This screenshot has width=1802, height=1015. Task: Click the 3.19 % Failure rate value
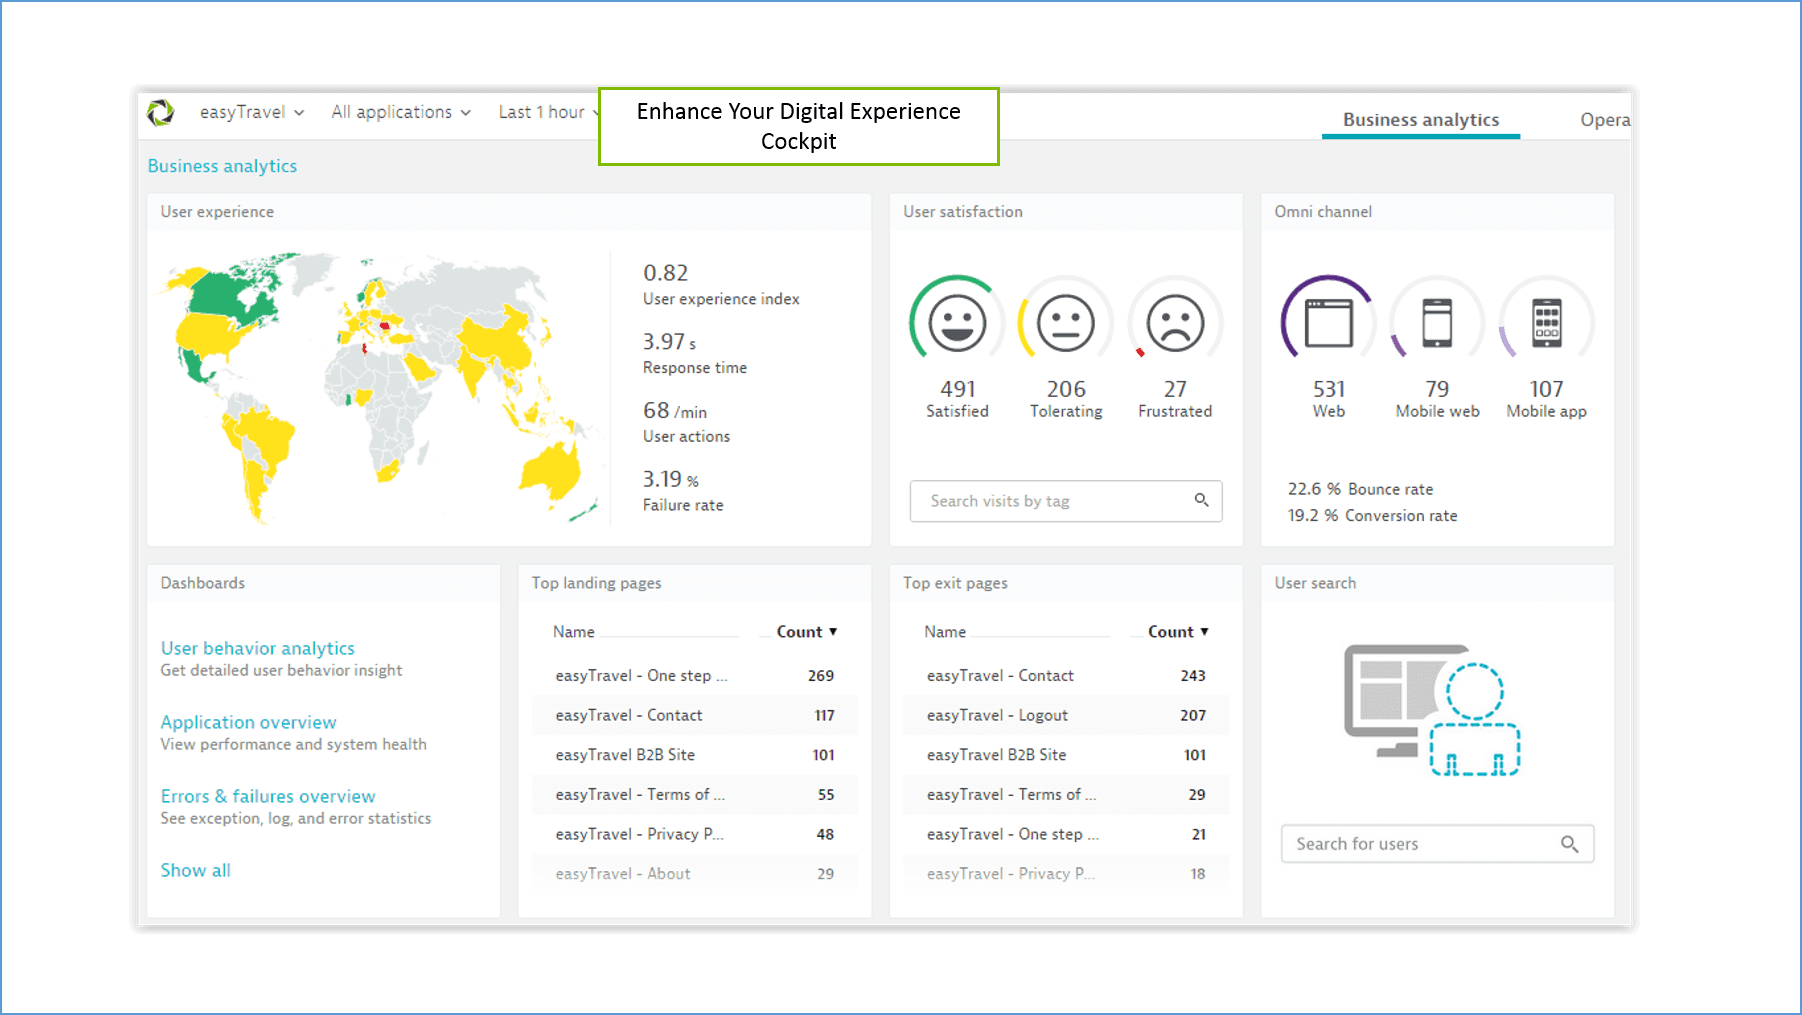click(x=671, y=480)
